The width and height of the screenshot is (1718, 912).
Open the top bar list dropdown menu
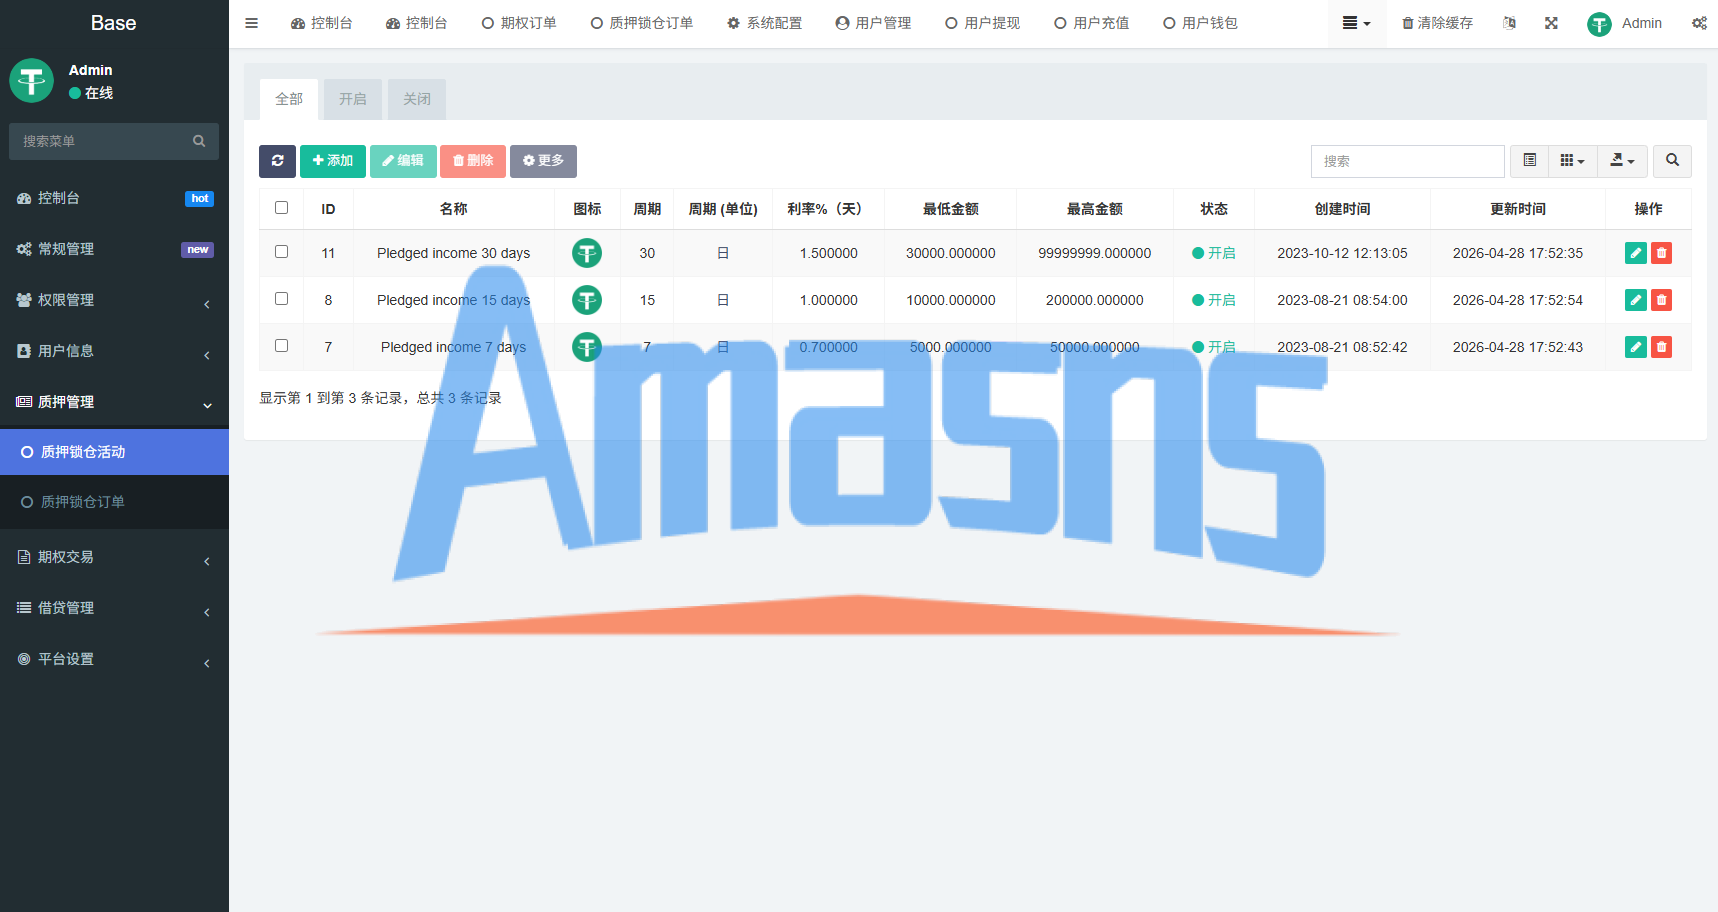(x=1356, y=23)
